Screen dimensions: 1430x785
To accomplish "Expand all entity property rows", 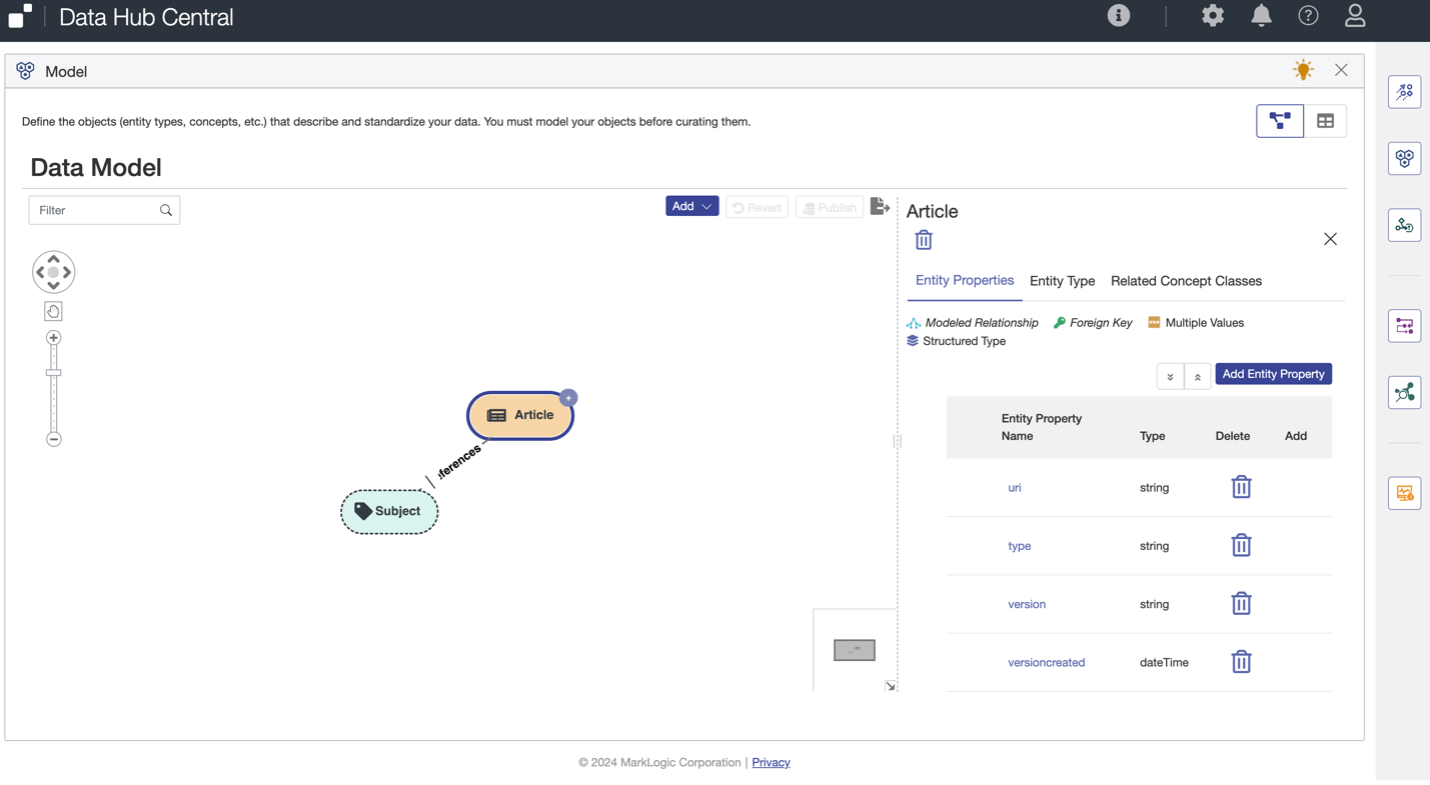I will pos(1170,376).
